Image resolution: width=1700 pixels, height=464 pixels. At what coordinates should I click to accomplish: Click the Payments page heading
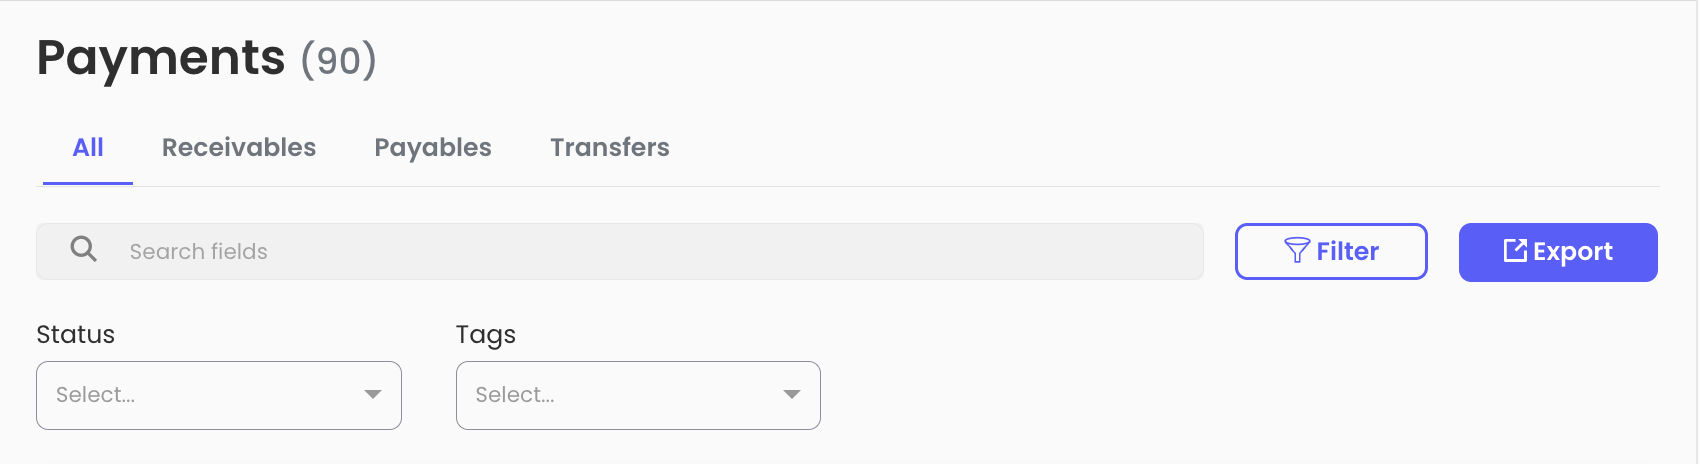[x=161, y=58]
